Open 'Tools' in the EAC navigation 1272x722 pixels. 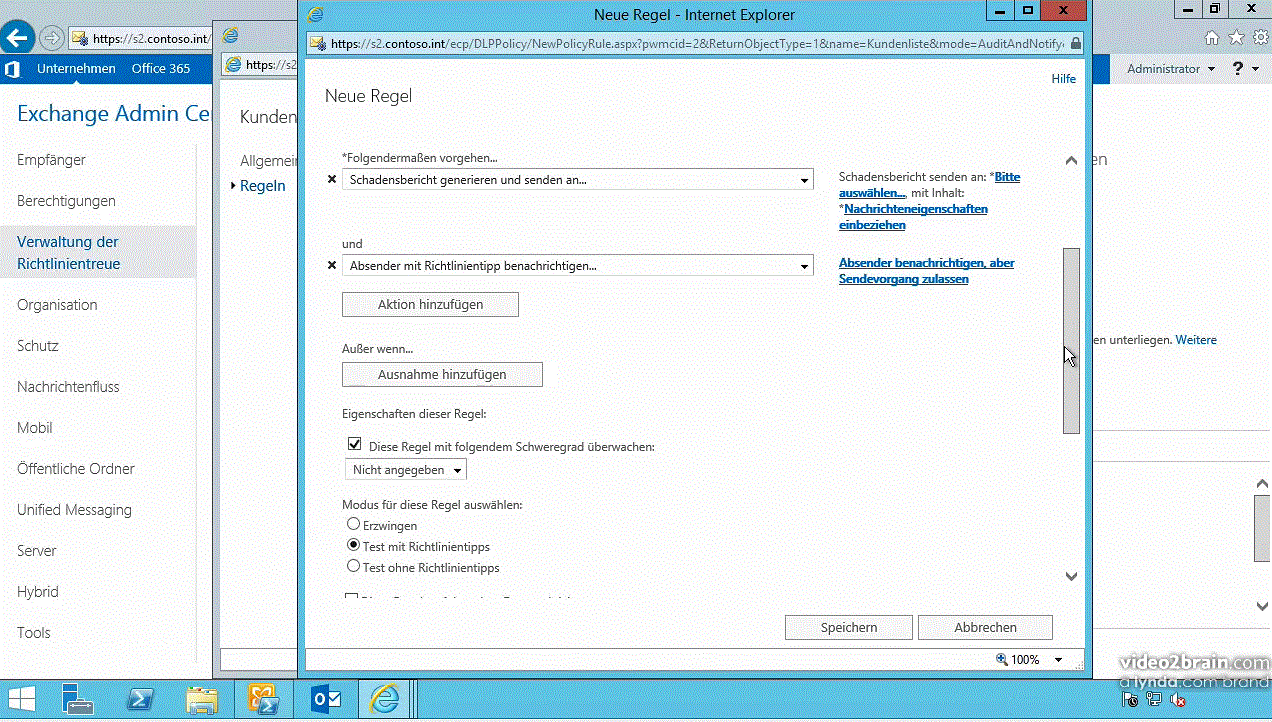pos(34,633)
